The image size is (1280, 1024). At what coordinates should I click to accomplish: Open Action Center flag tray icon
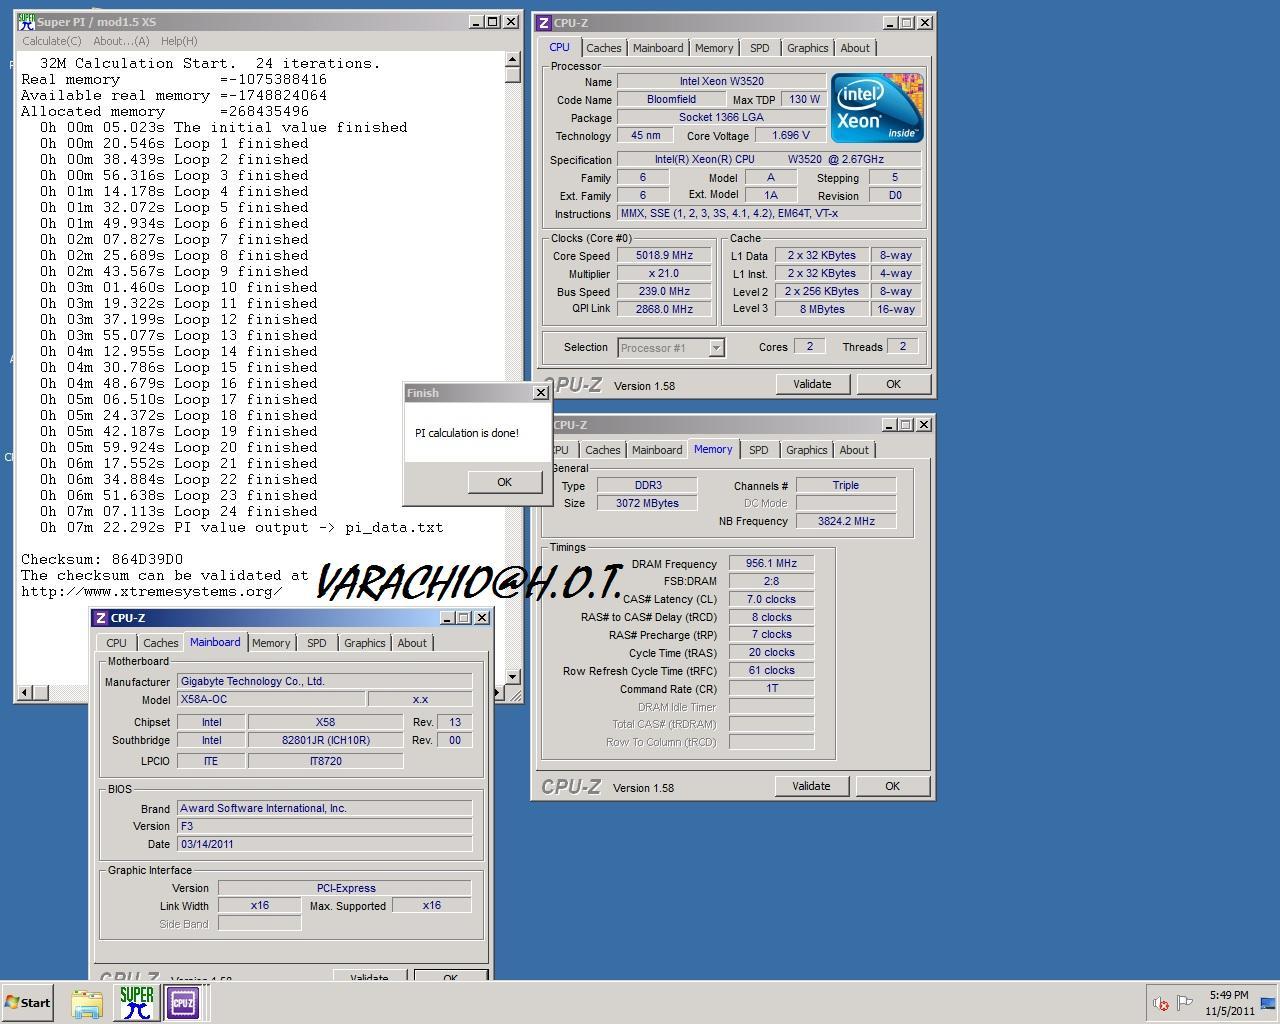pos(1185,1003)
